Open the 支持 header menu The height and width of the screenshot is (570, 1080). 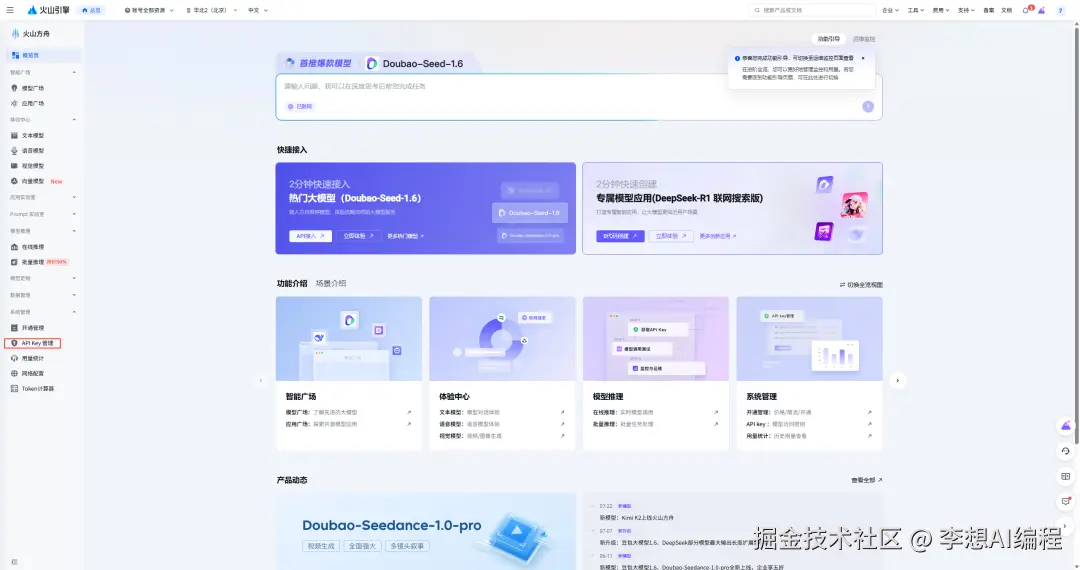tap(966, 10)
